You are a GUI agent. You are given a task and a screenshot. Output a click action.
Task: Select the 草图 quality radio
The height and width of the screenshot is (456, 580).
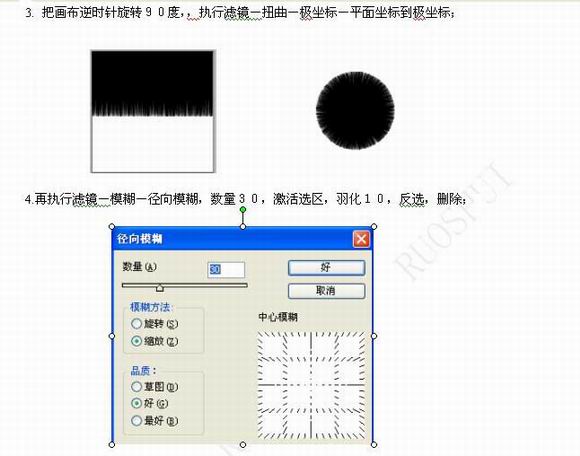(136, 387)
